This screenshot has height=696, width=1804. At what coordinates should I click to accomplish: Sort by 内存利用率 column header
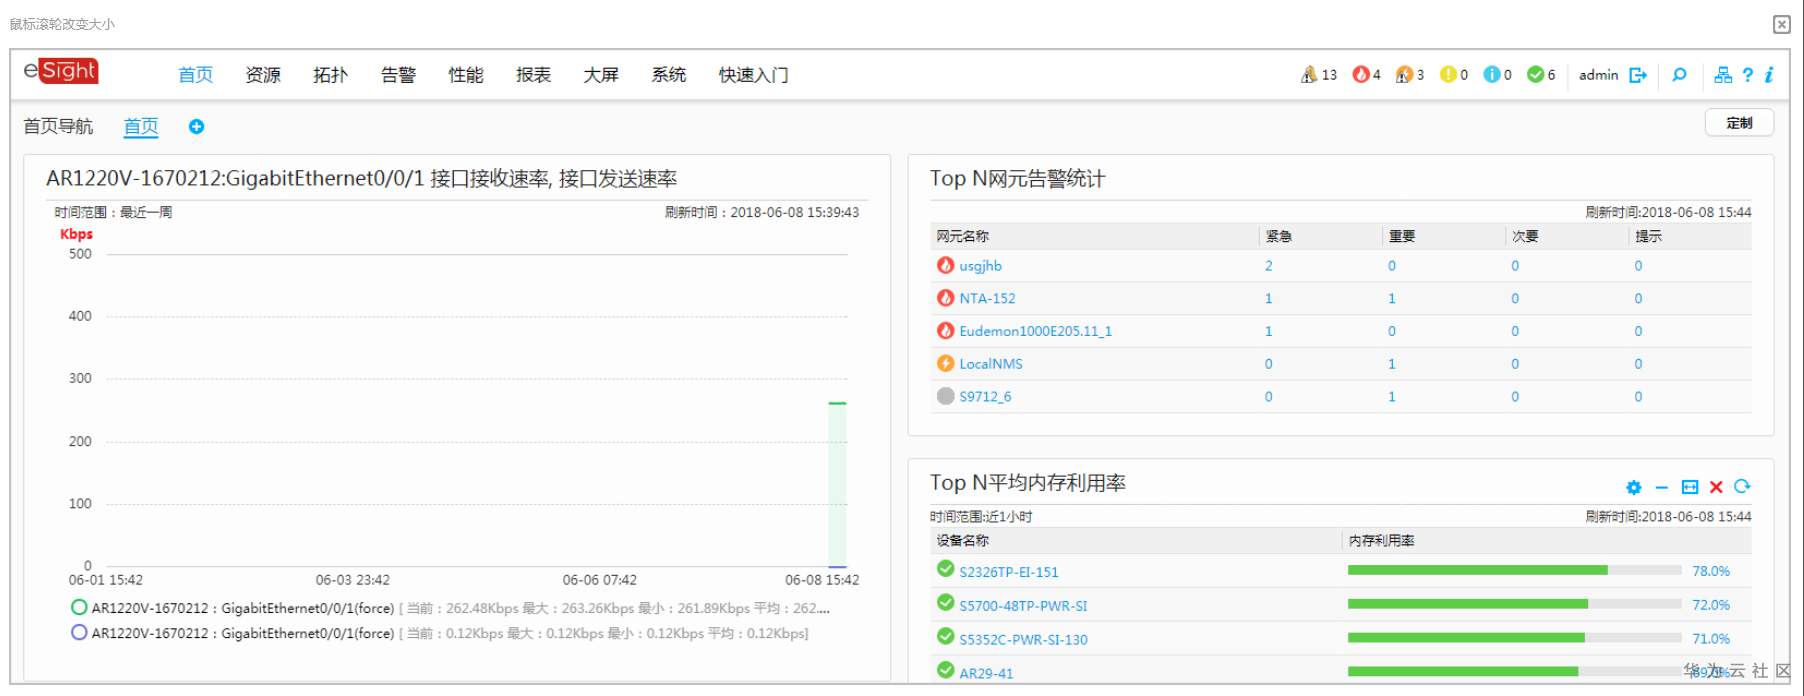(1381, 541)
